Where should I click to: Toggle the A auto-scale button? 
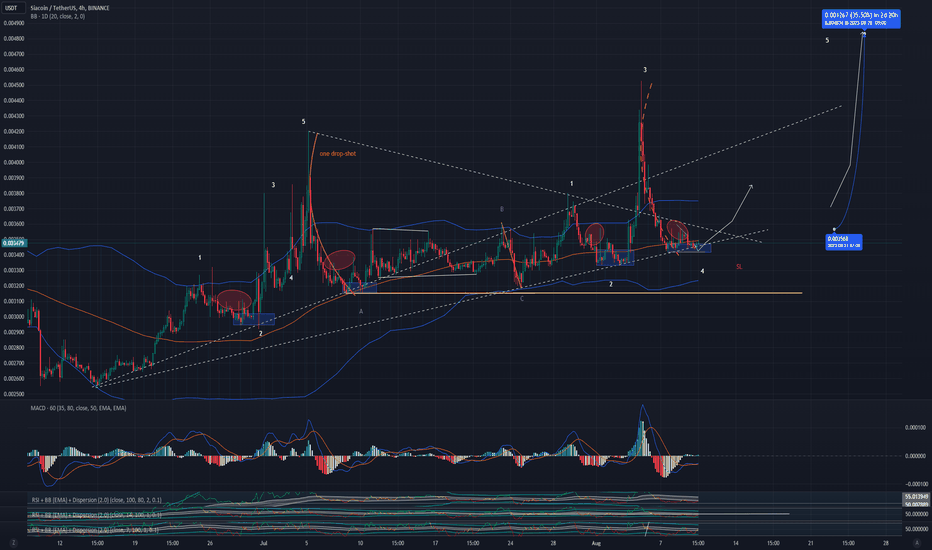click(917, 543)
